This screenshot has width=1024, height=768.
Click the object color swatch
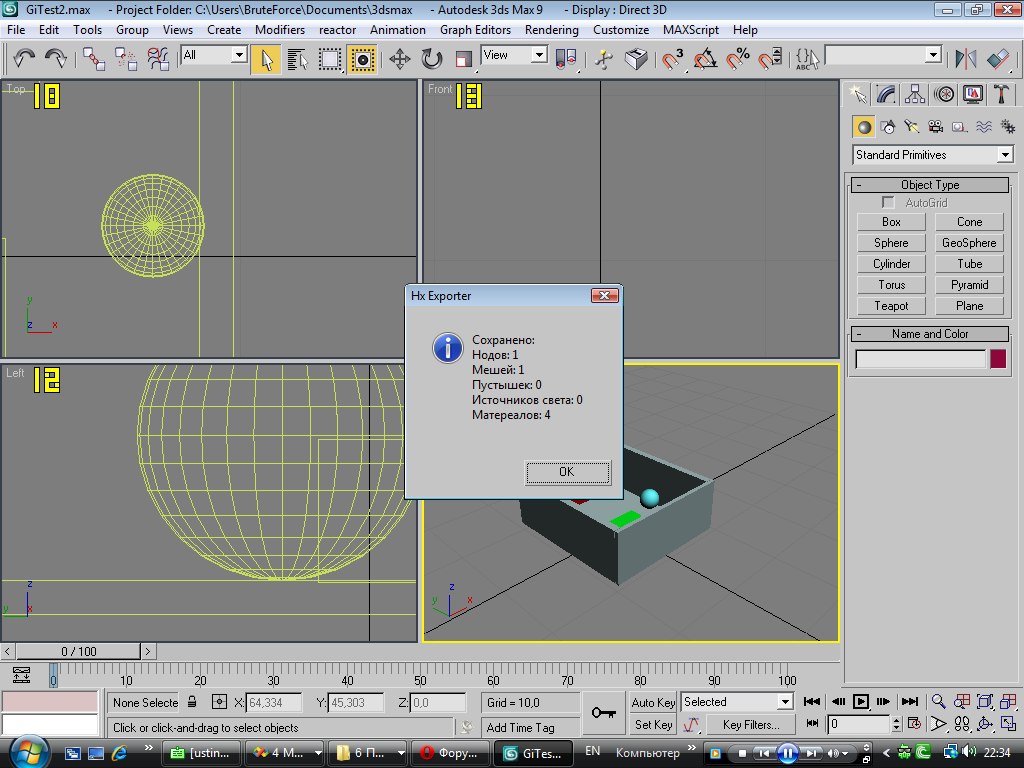(998, 359)
